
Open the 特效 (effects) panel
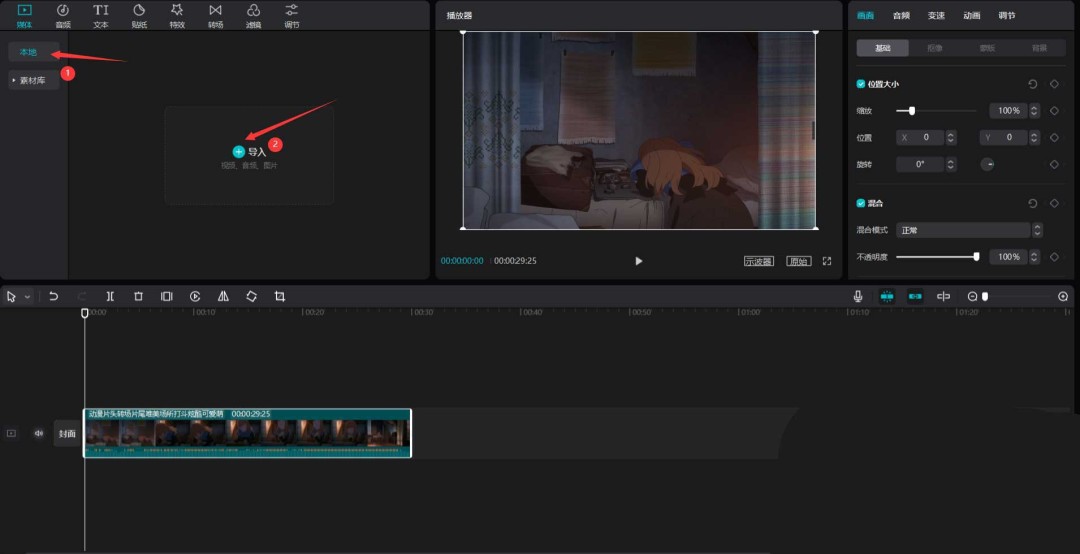point(177,15)
